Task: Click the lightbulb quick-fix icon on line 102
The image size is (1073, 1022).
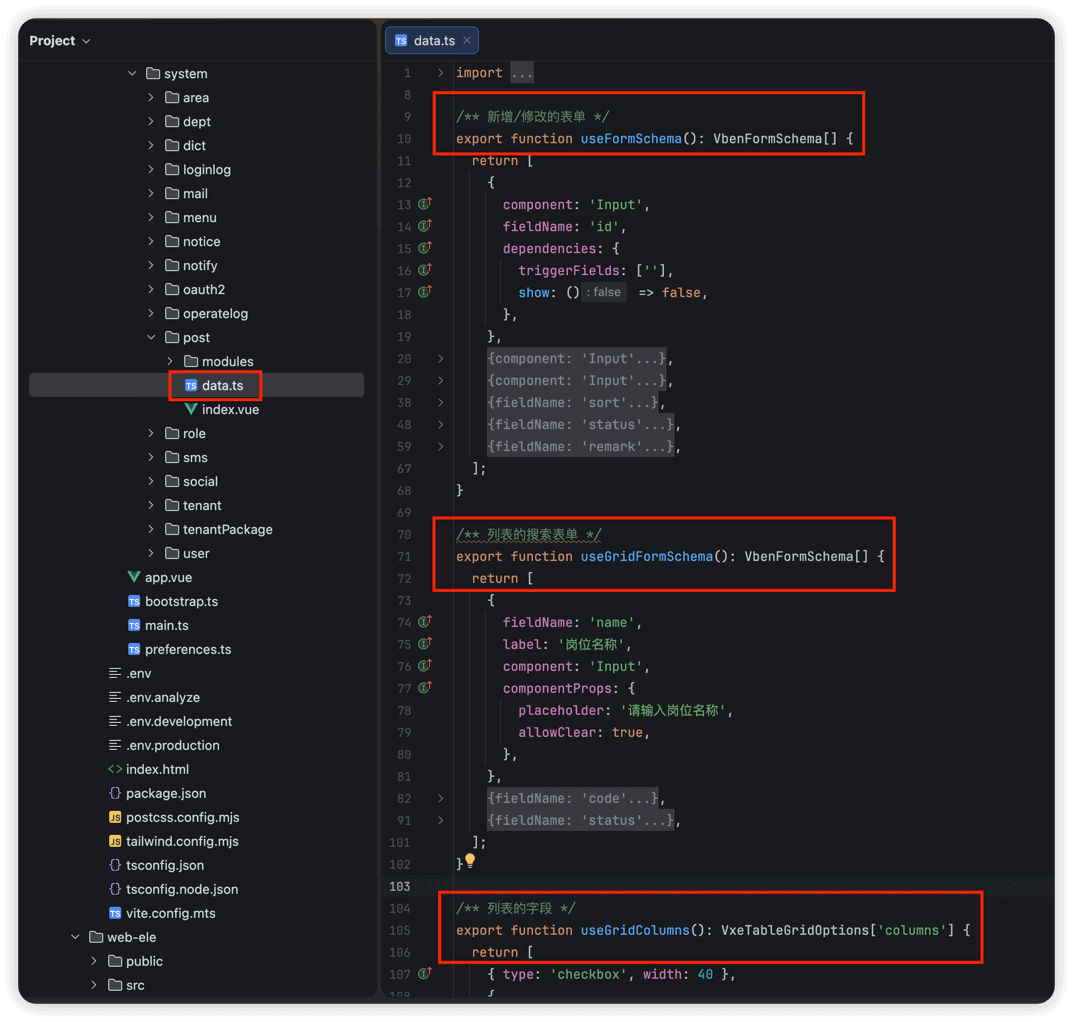Action: 470,861
